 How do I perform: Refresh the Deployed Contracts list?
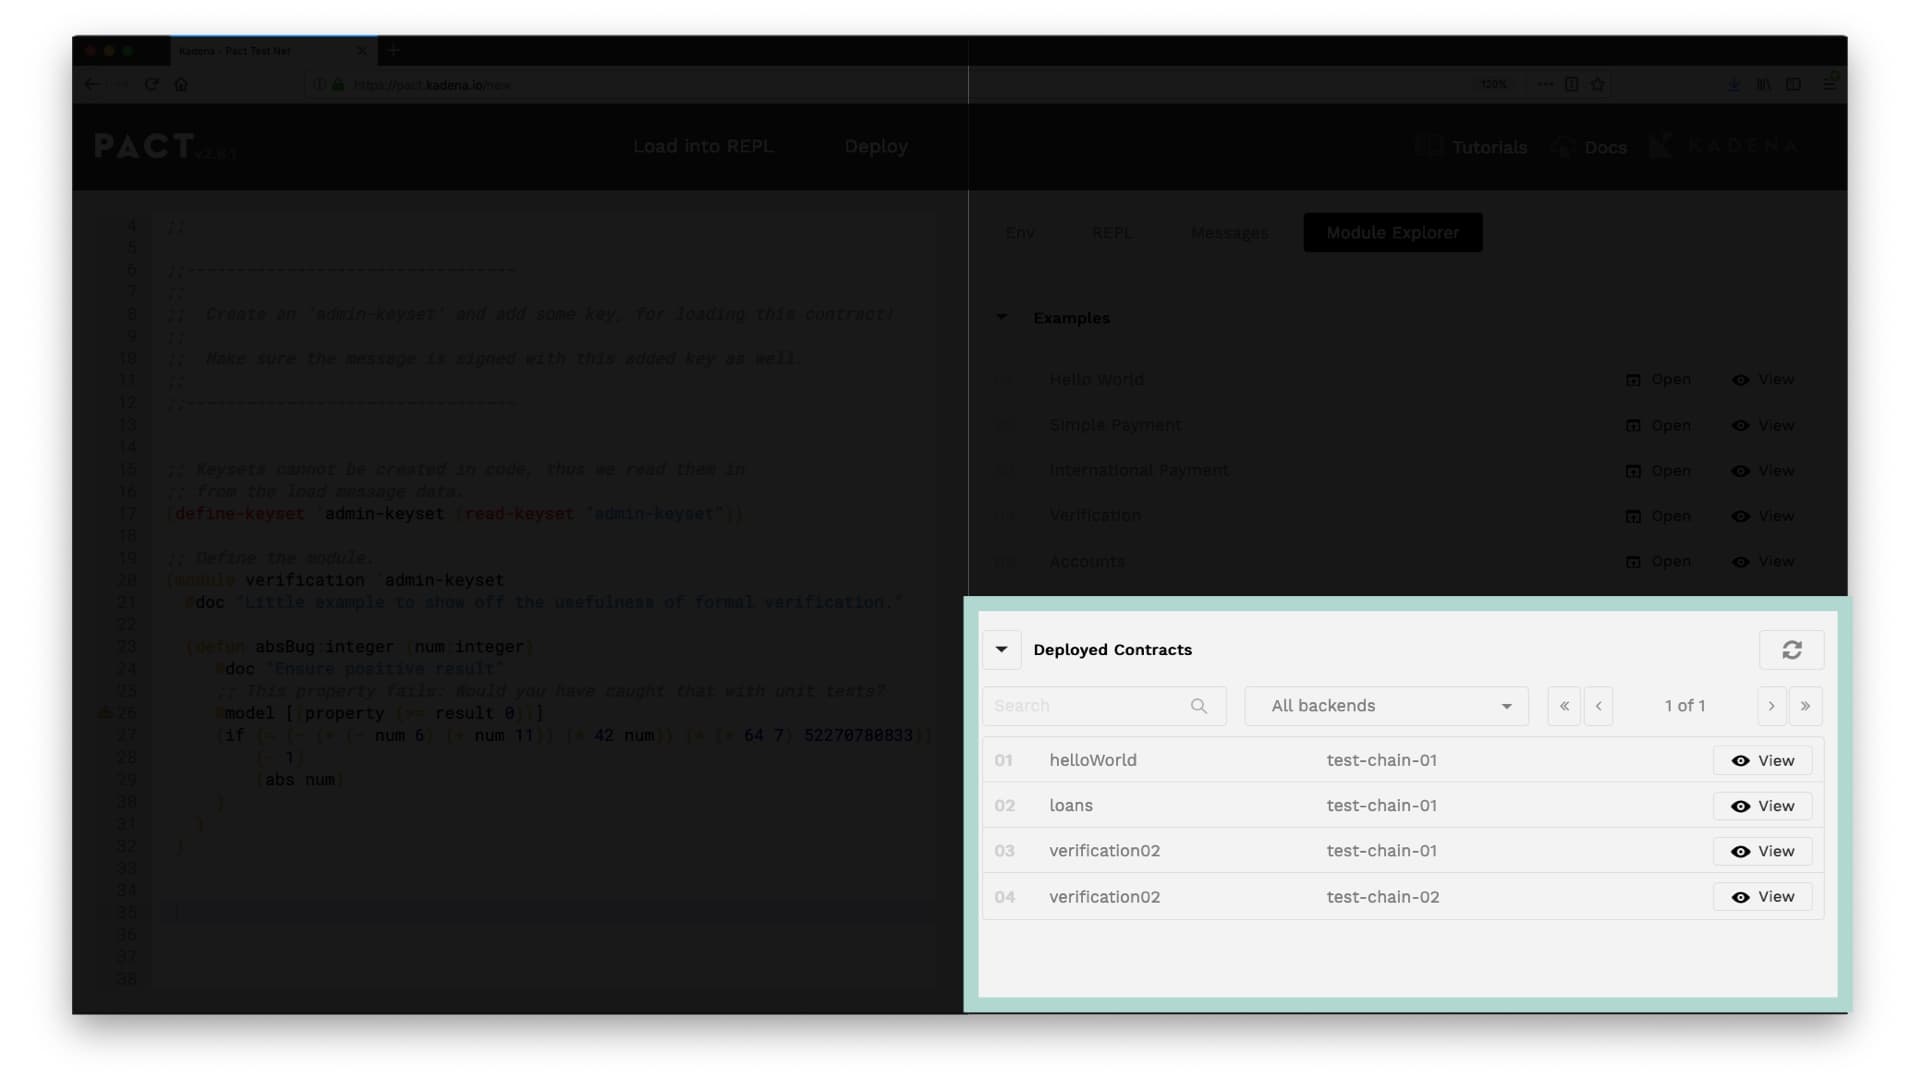[x=1791, y=650]
